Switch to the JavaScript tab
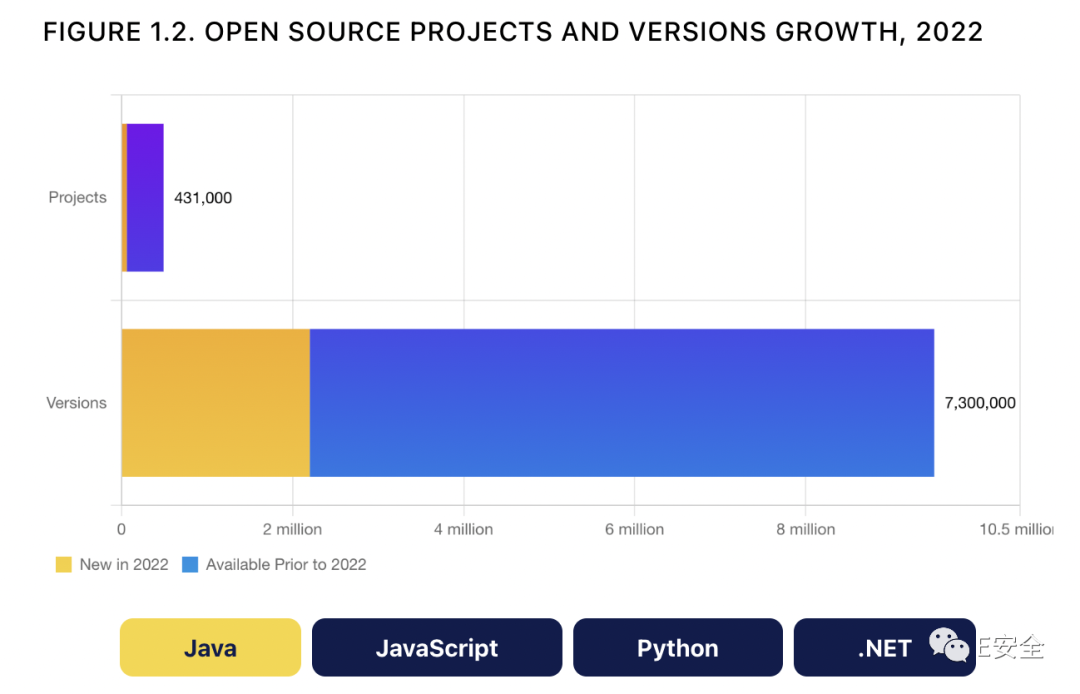 437,648
